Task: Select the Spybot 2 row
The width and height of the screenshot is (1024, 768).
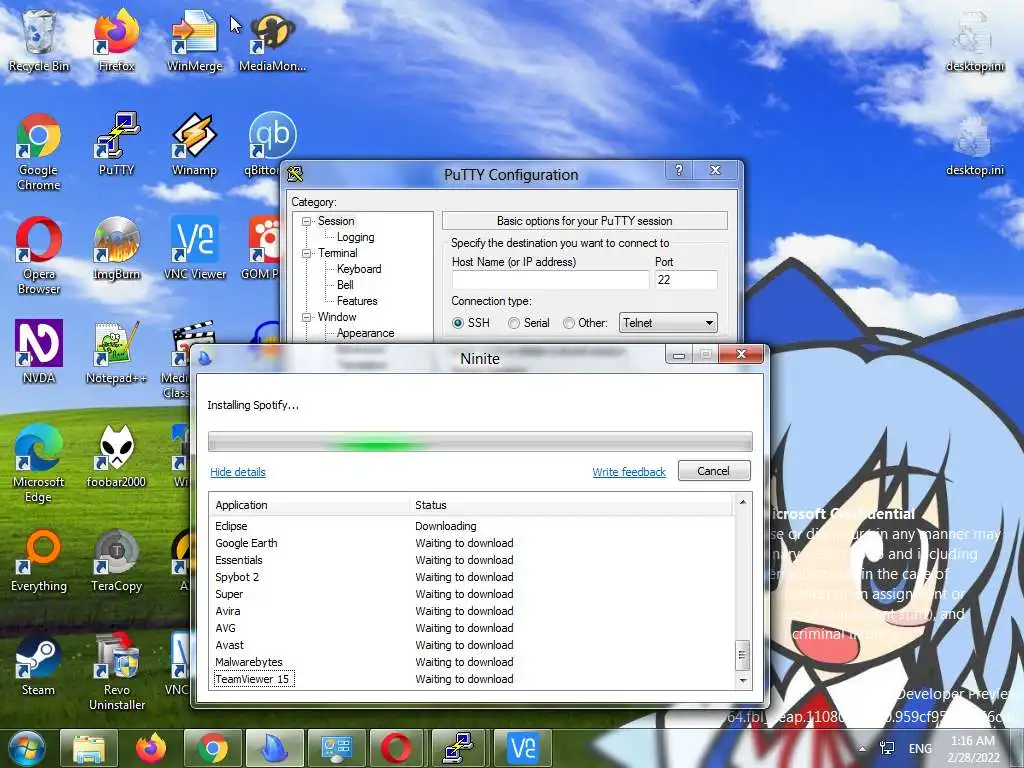Action: pos(472,577)
